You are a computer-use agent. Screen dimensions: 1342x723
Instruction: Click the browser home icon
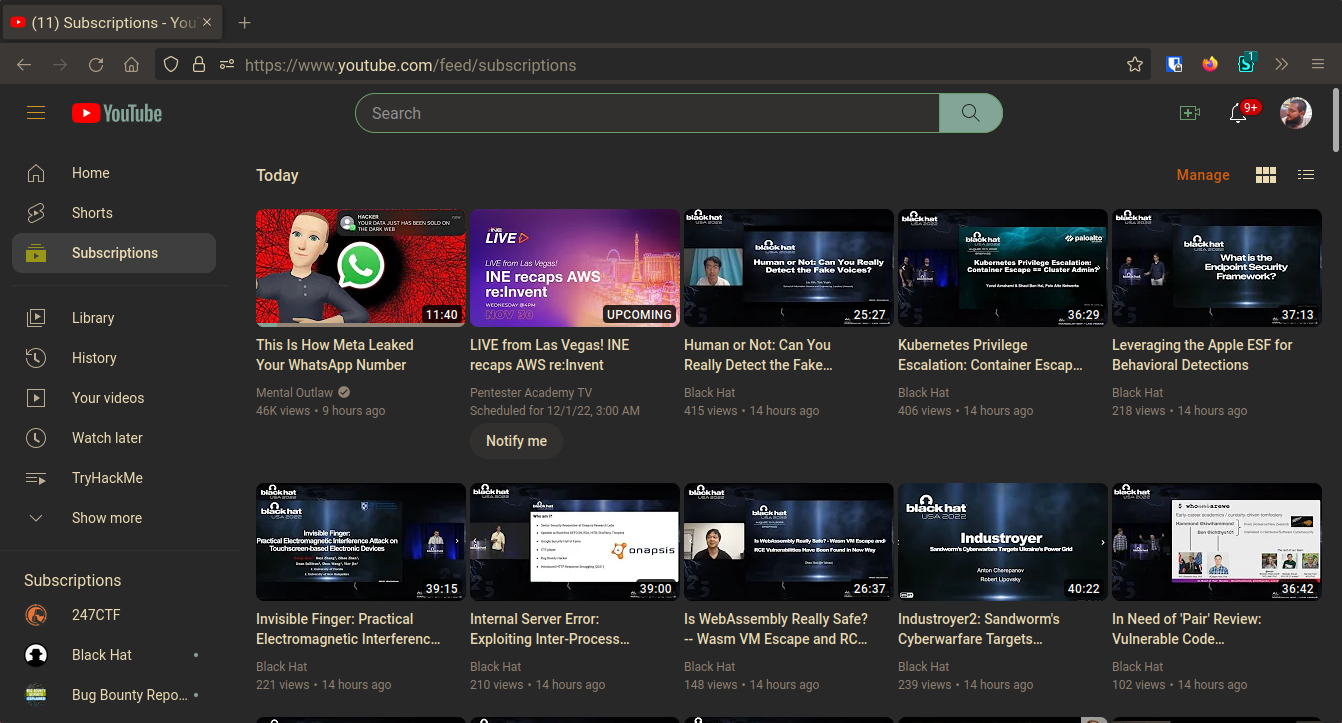click(x=131, y=65)
